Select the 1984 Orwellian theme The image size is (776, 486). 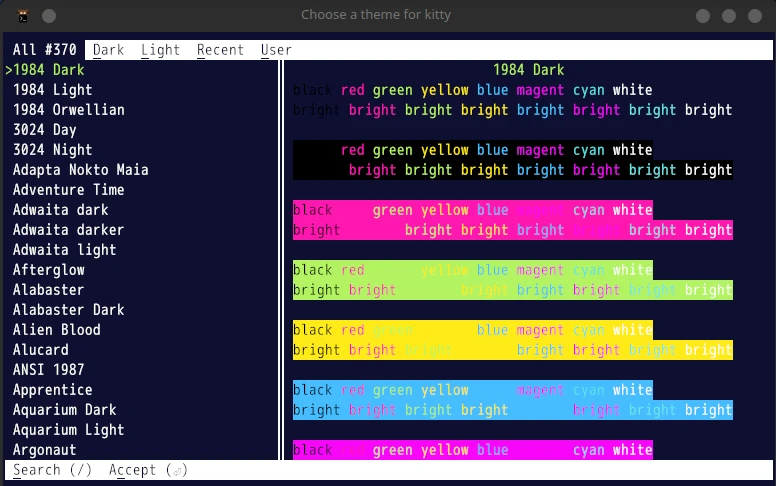[68, 110]
